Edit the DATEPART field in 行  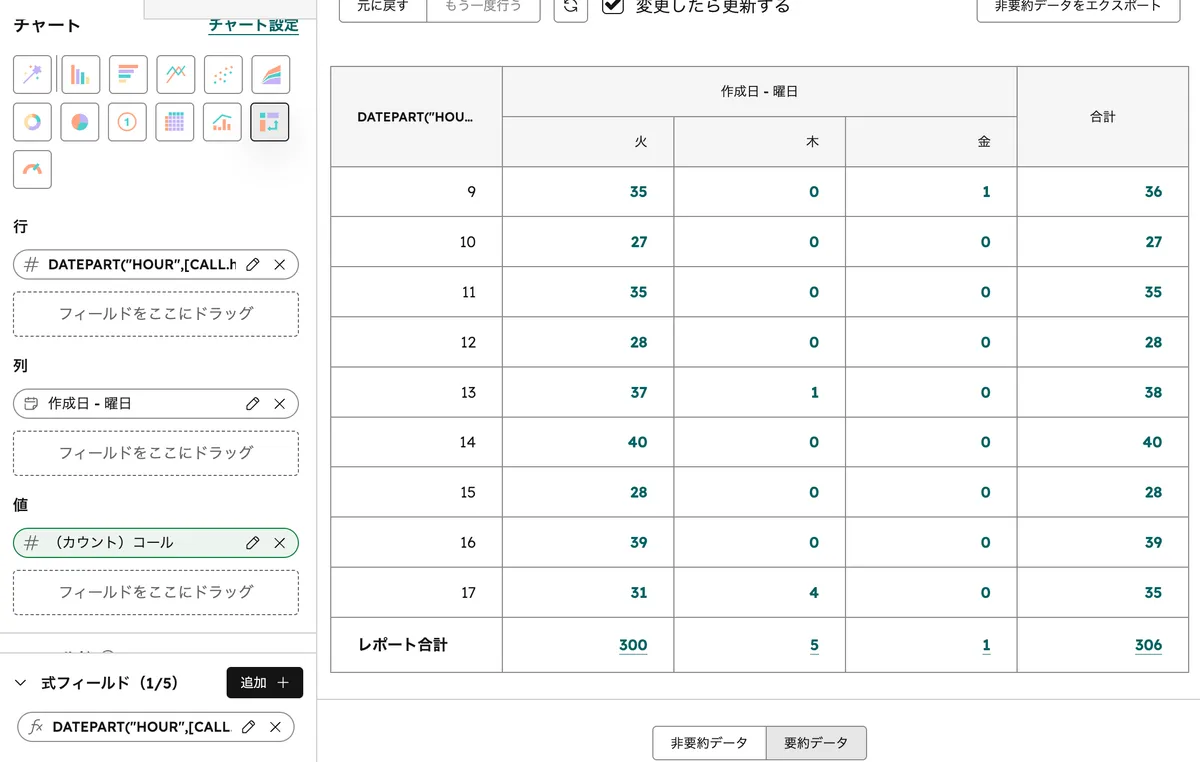[x=253, y=264]
